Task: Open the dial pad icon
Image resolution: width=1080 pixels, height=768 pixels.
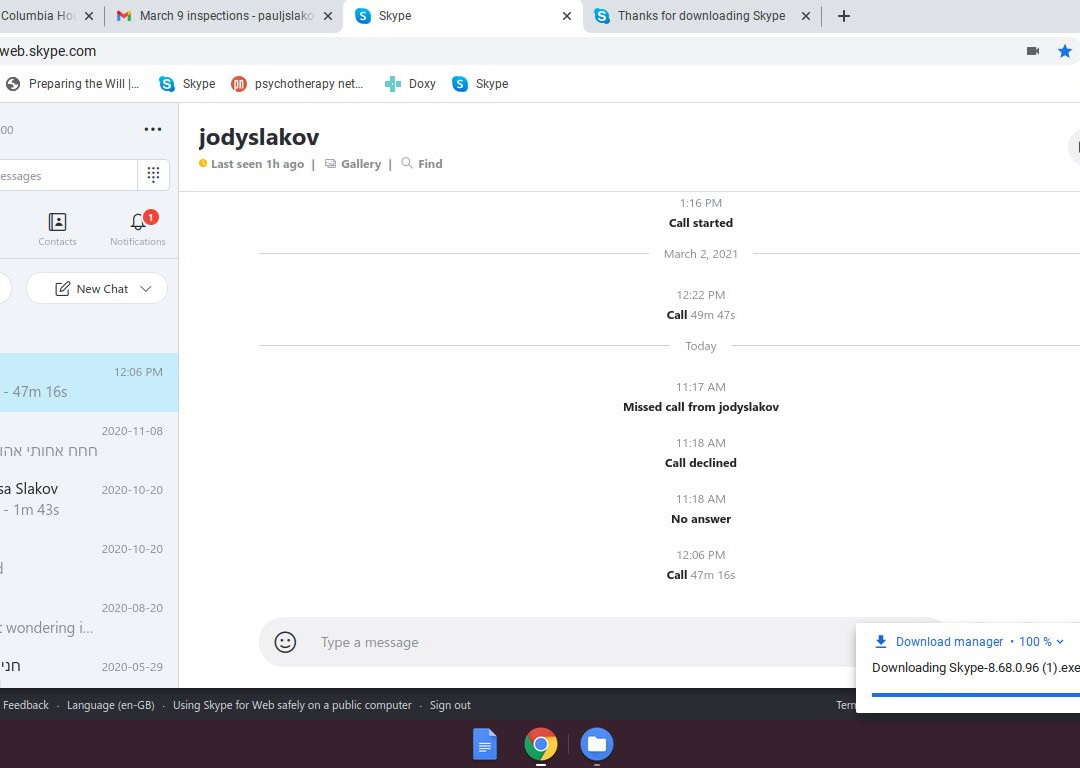Action: click(153, 175)
